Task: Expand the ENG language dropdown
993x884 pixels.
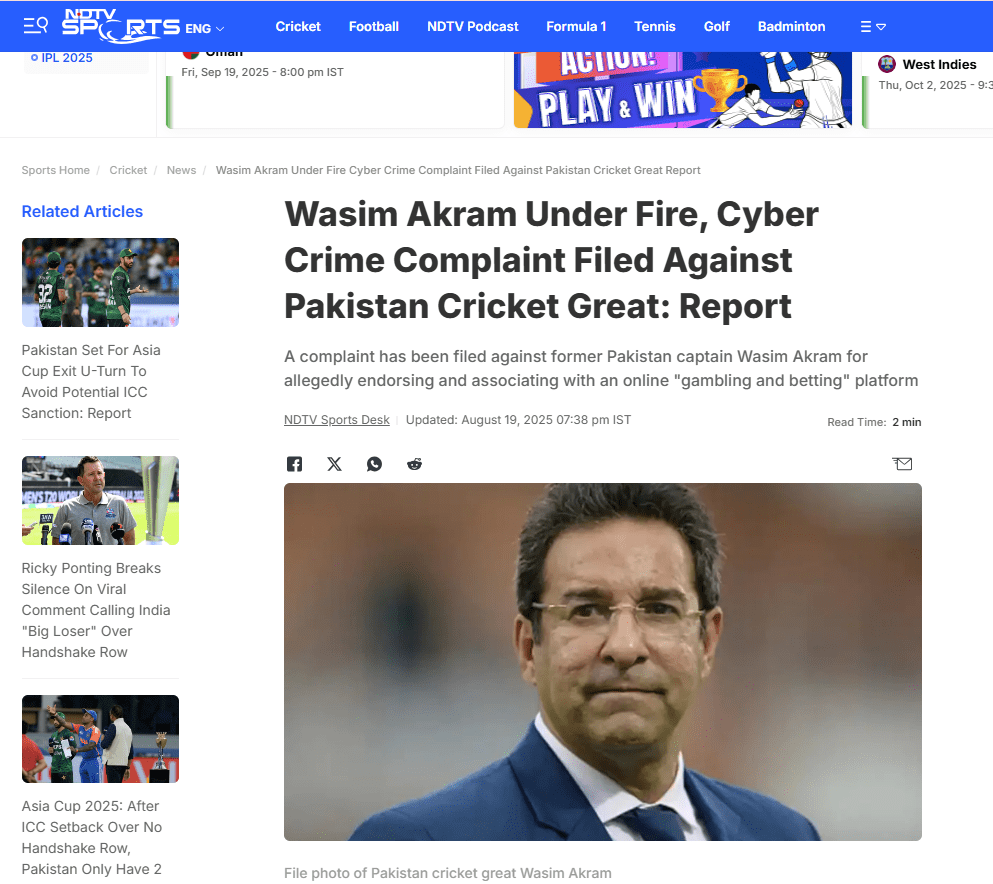Action: [205, 28]
